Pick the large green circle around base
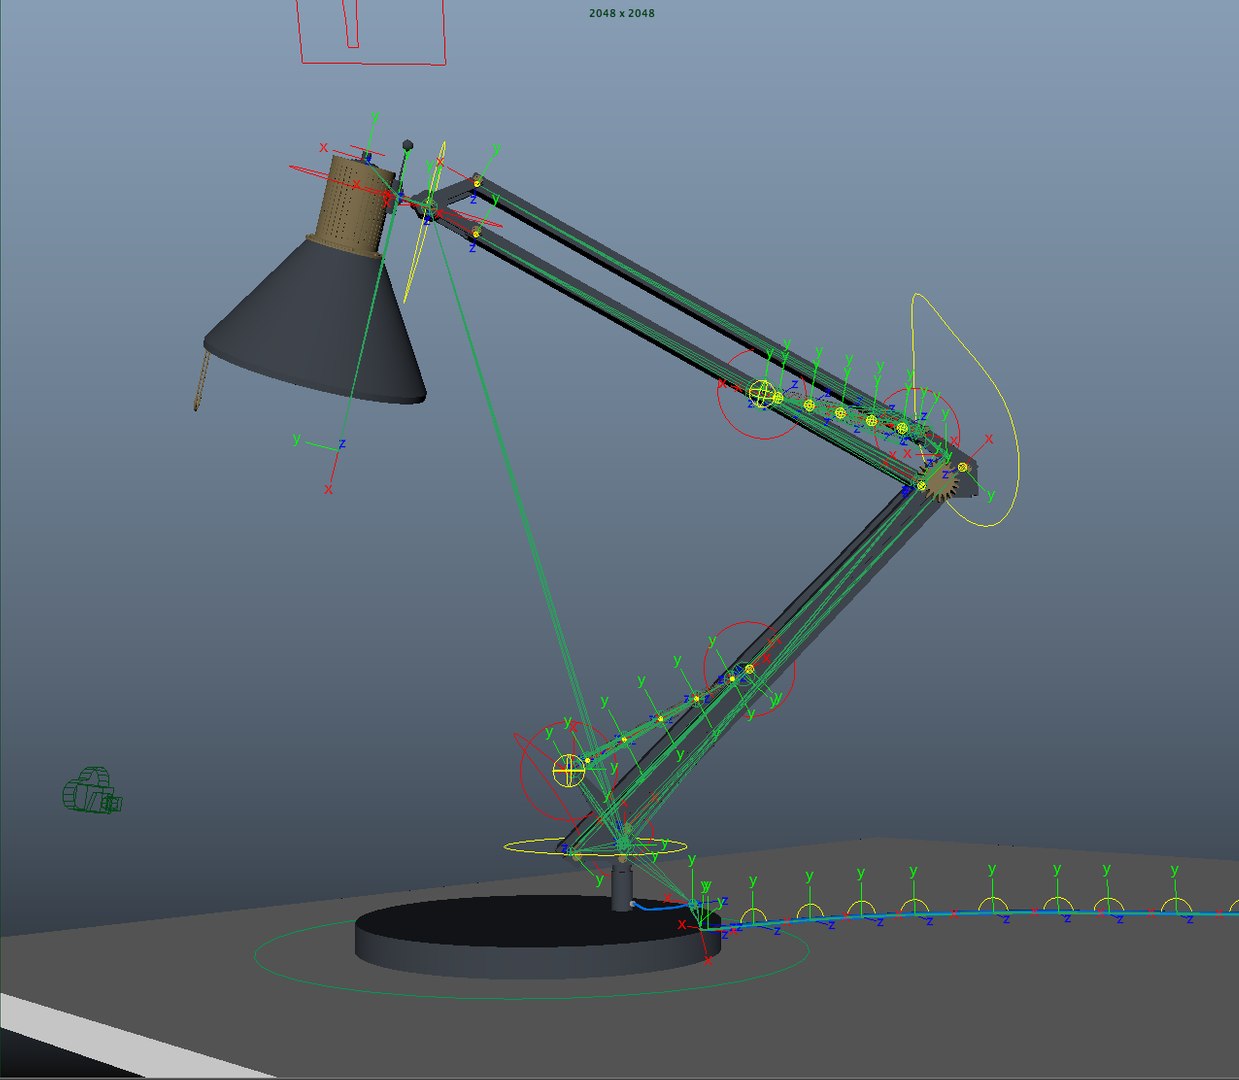Image resolution: width=1239 pixels, height=1080 pixels. 531,956
